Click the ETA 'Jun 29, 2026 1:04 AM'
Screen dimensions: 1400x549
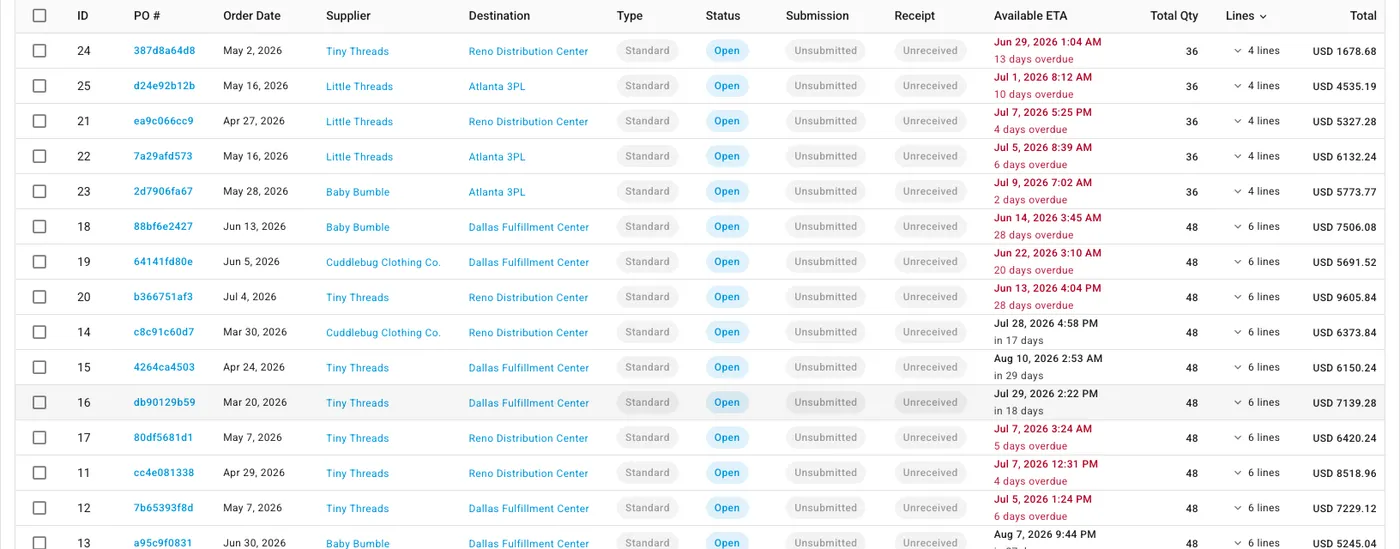[1047, 42]
